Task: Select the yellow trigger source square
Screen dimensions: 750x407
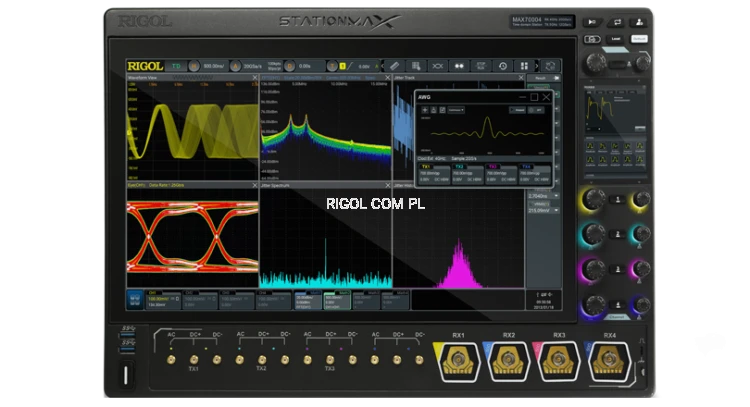Action: click(342, 66)
